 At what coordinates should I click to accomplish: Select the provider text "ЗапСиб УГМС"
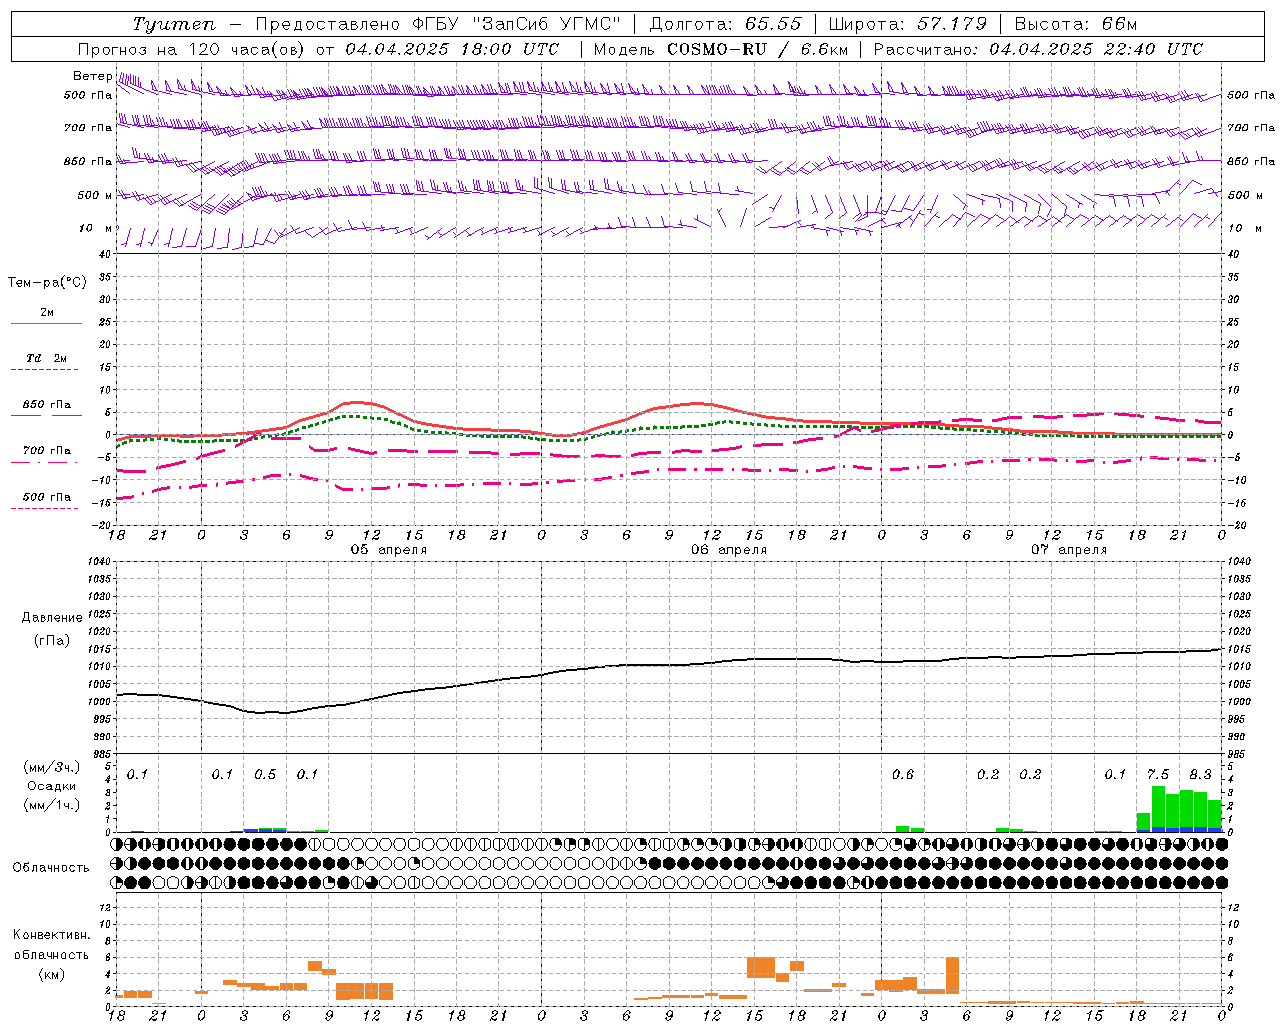pyautogui.click(x=546, y=24)
